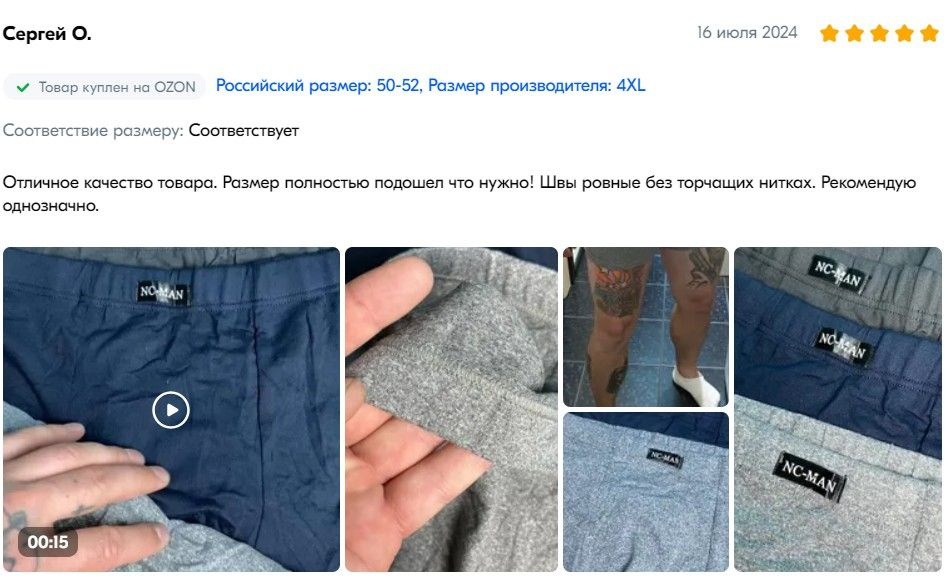The image size is (947, 579).
Task: Open the profile of reviewer Сергей О.
Action: pos(47,34)
